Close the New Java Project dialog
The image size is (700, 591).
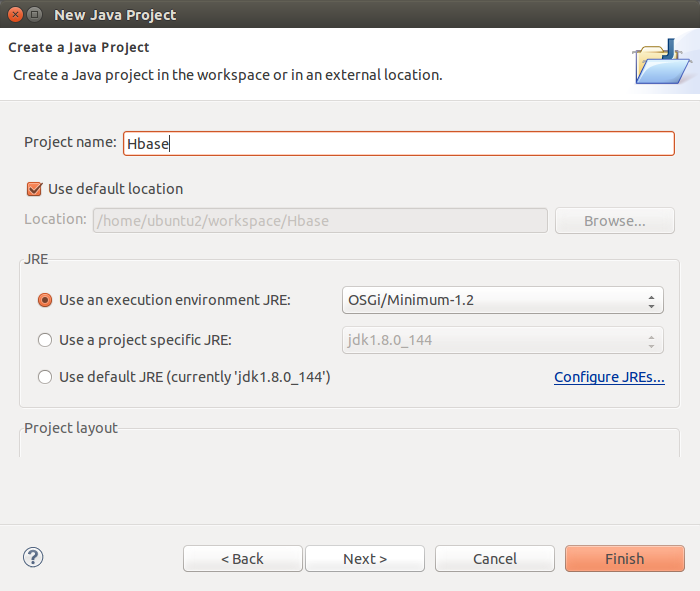click(14, 15)
